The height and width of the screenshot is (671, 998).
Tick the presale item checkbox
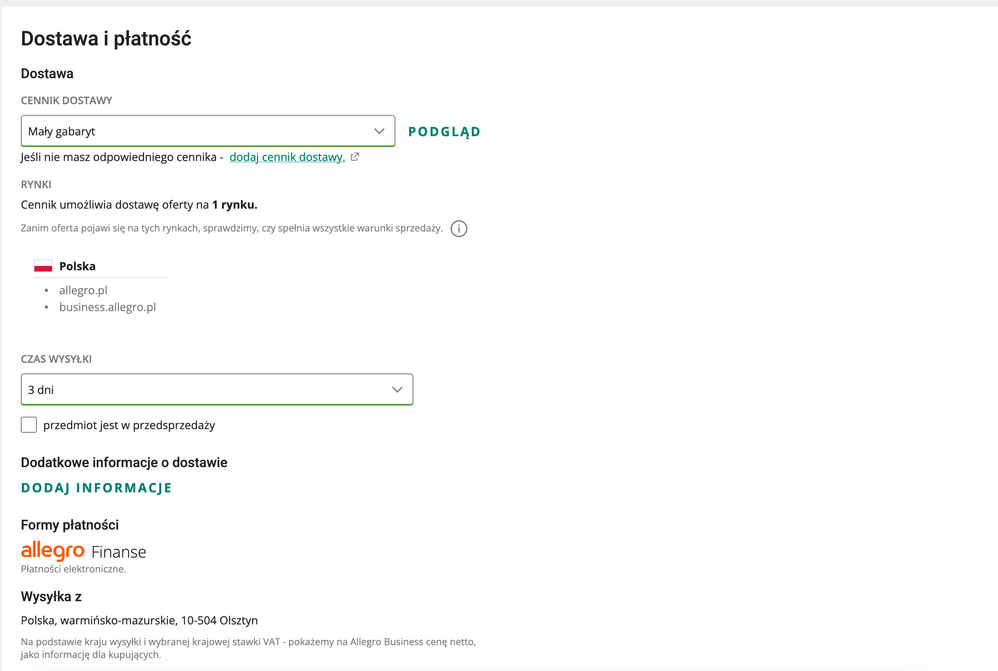pyautogui.click(x=29, y=425)
